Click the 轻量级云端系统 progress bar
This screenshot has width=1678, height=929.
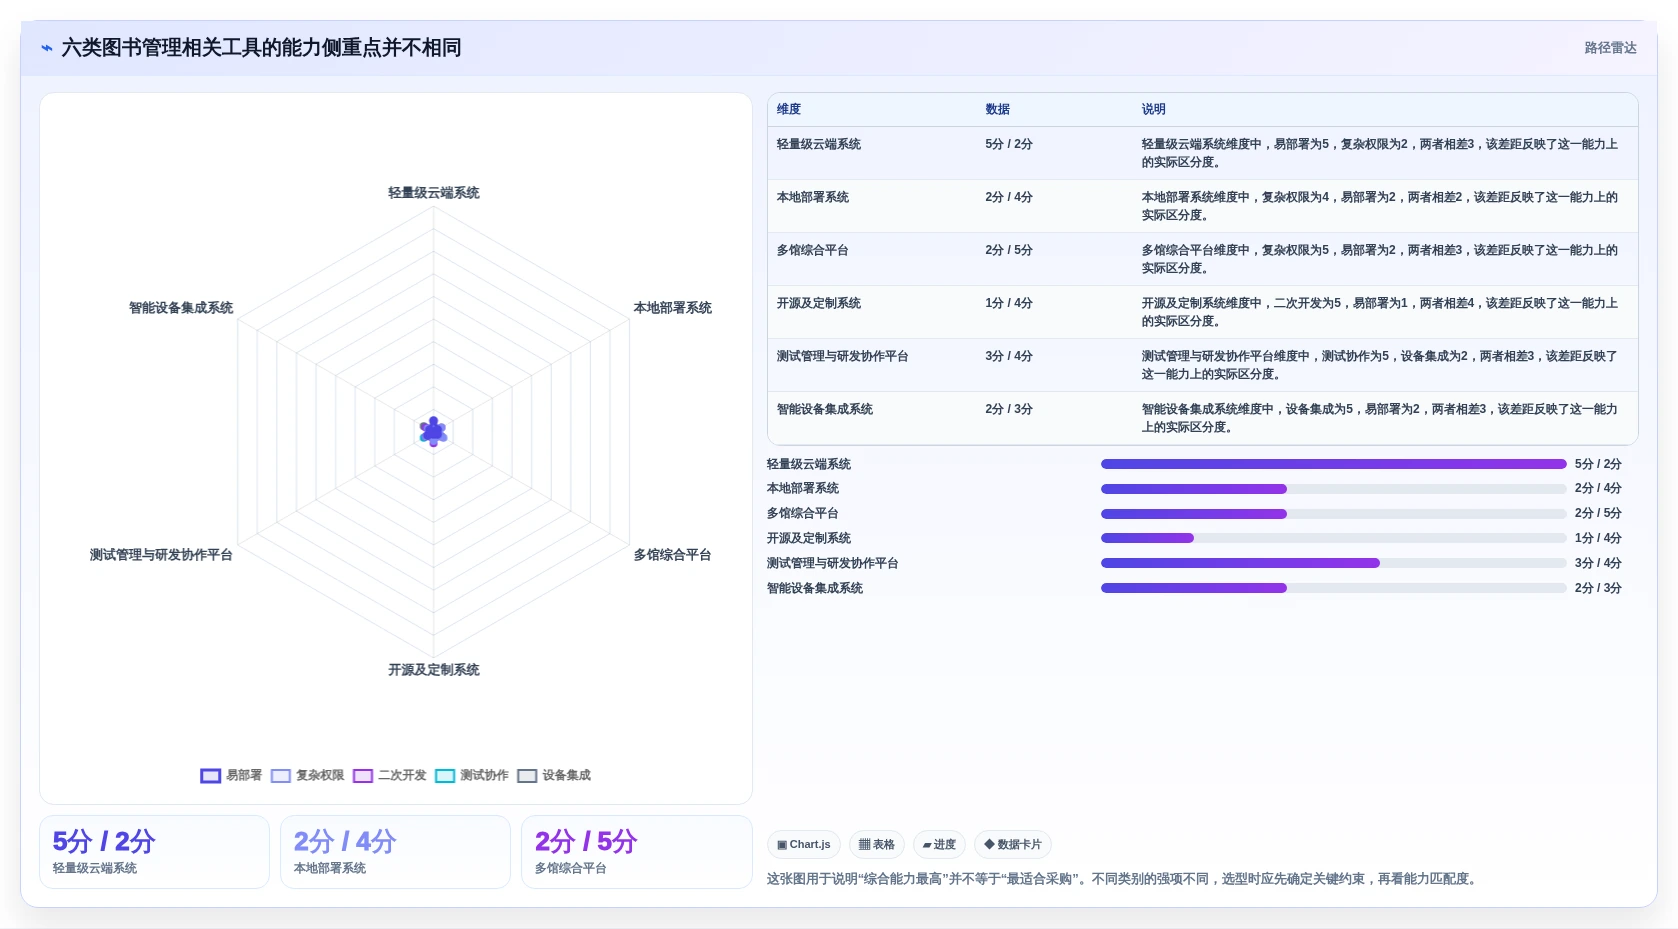click(1333, 464)
